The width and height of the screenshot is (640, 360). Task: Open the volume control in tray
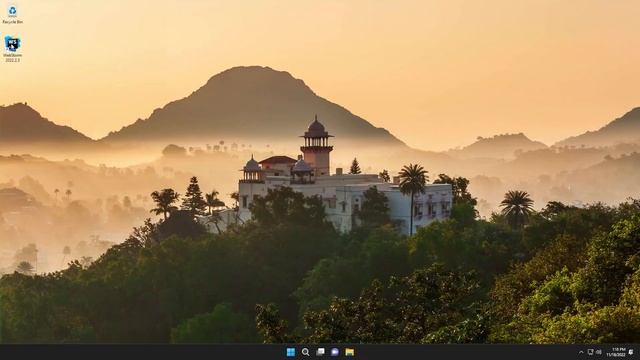point(599,352)
